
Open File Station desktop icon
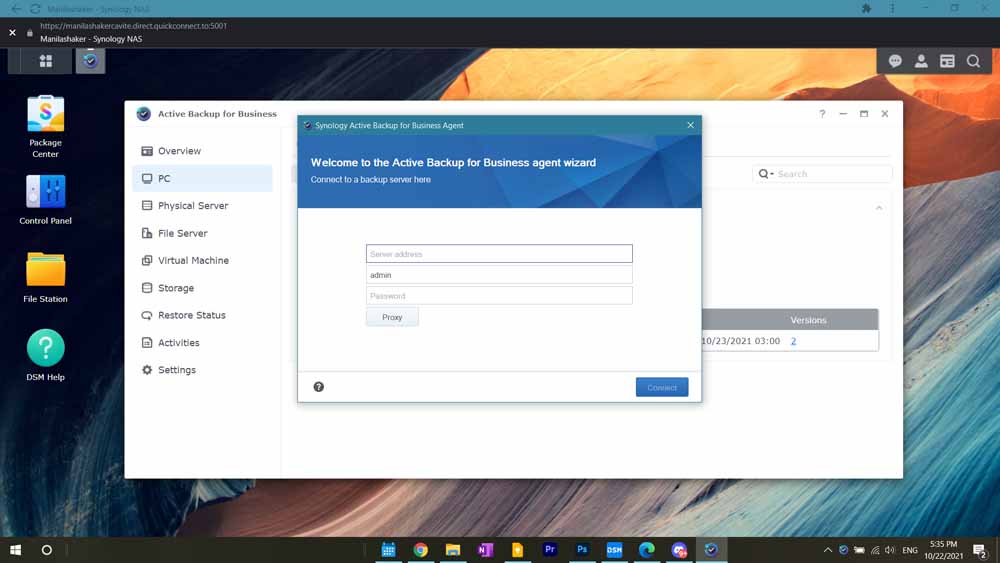[45, 277]
